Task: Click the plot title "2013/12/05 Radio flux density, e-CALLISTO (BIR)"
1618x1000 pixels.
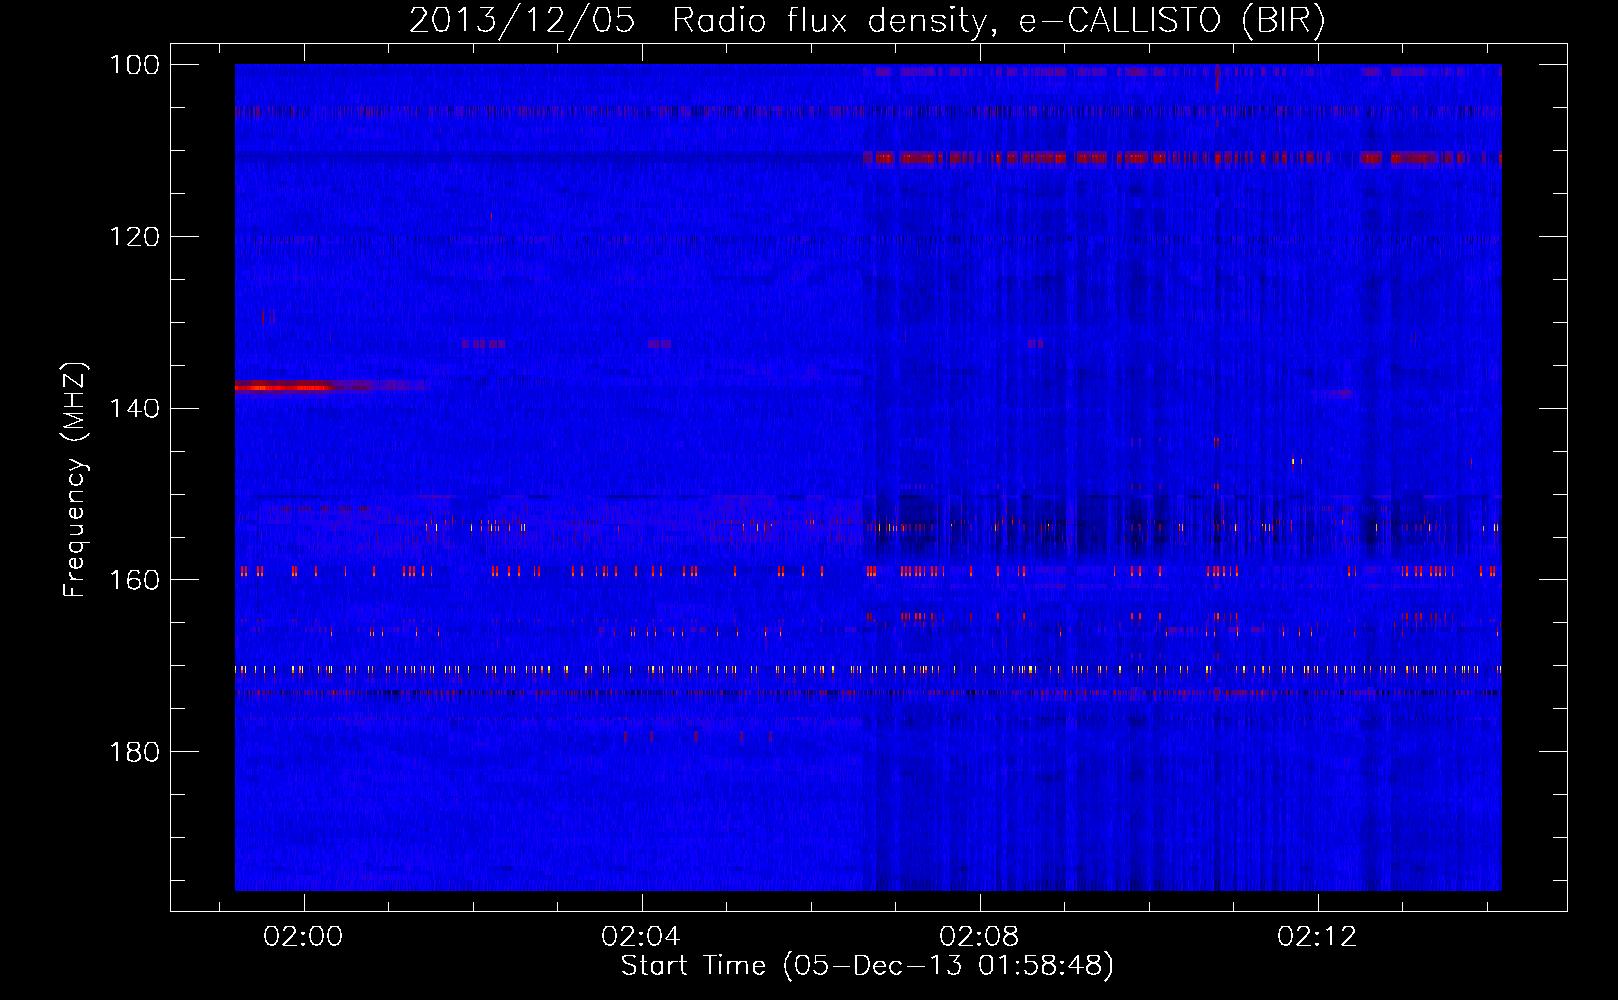Action: pos(867,20)
